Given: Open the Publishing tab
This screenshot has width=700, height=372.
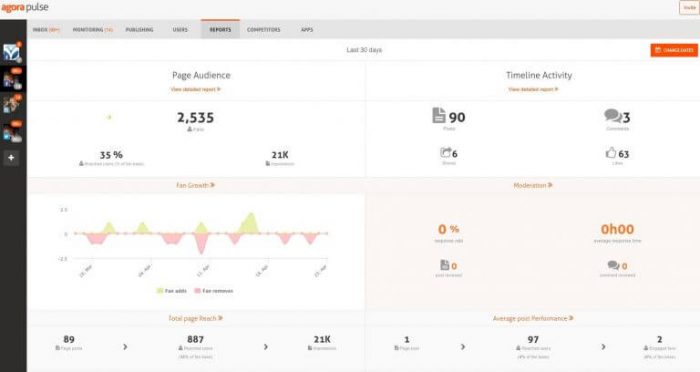Looking at the screenshot, I should tap(139, 29).
